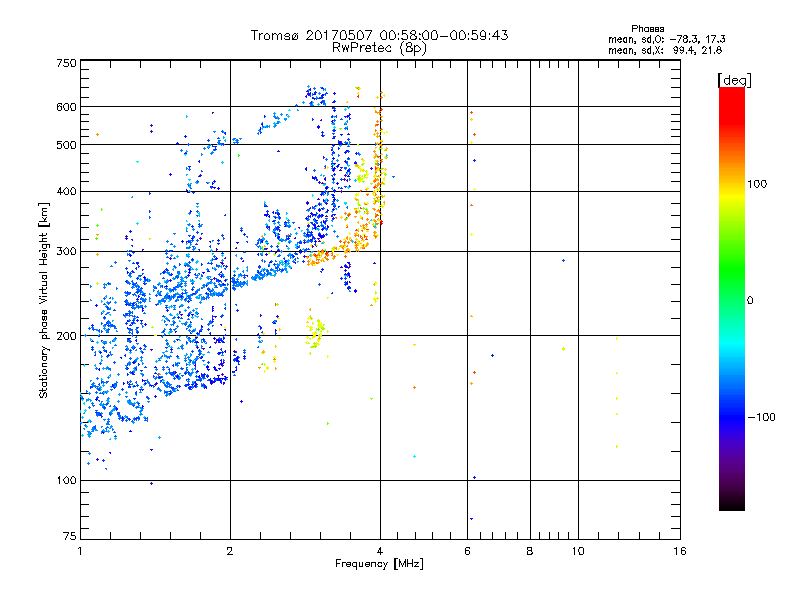Image resolution: width=800 pixels, height=600 pixels.
Task: Click the x-axis label "16"
Action: point(680,551)
